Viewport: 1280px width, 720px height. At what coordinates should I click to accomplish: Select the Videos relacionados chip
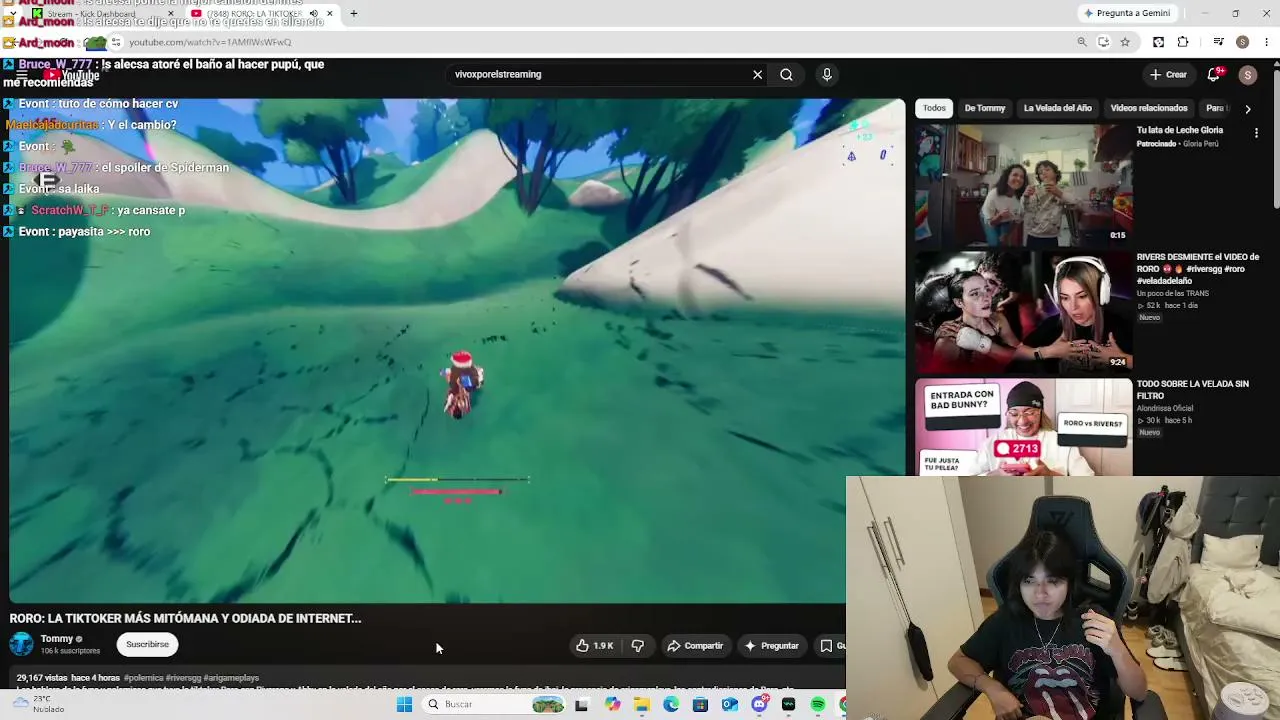1149,108
